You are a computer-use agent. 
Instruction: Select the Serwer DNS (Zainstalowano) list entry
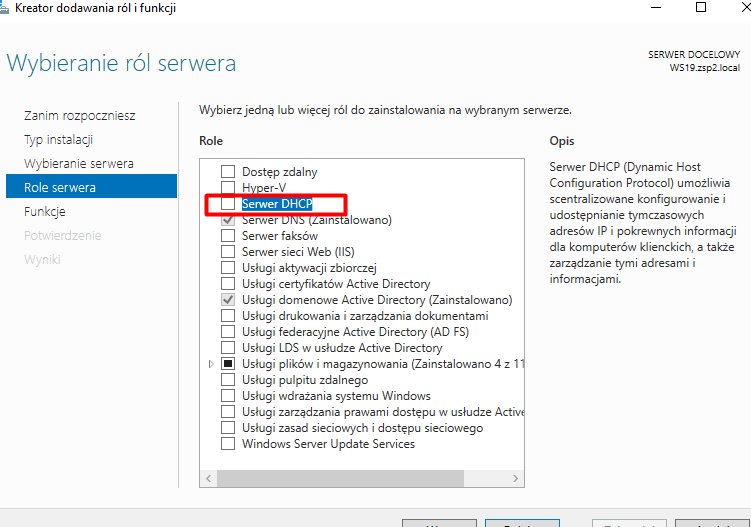pyautogui.click(x=316, y=220)
